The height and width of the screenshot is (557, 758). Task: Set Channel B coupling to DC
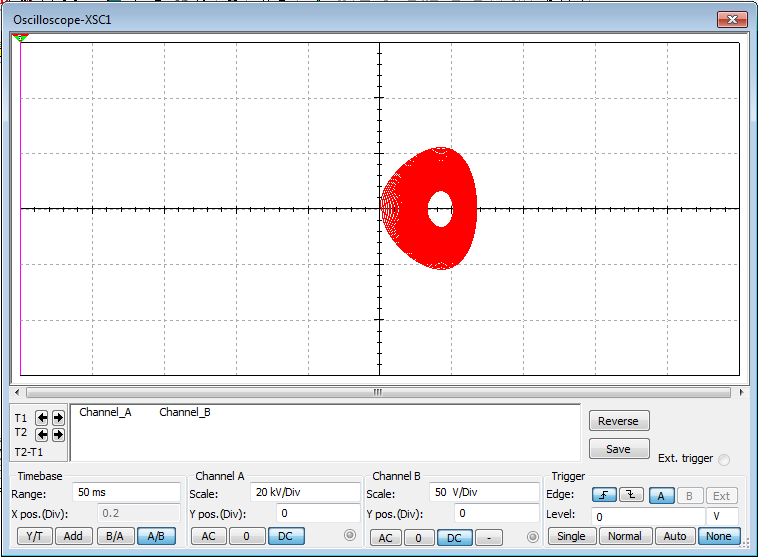click(x=454, y=538)
